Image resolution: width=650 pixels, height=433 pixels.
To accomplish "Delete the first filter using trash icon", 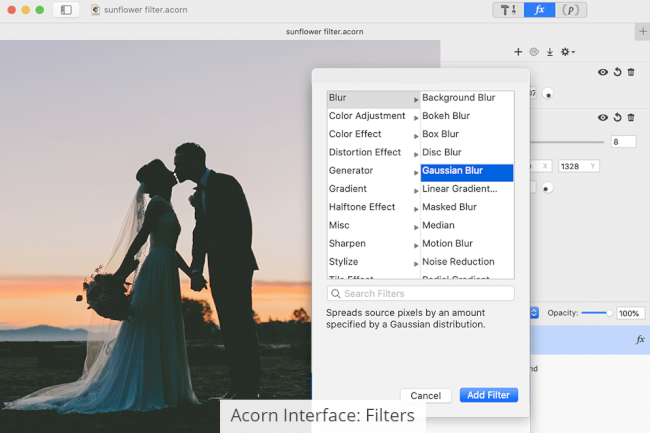I will (x=631, y=72).
